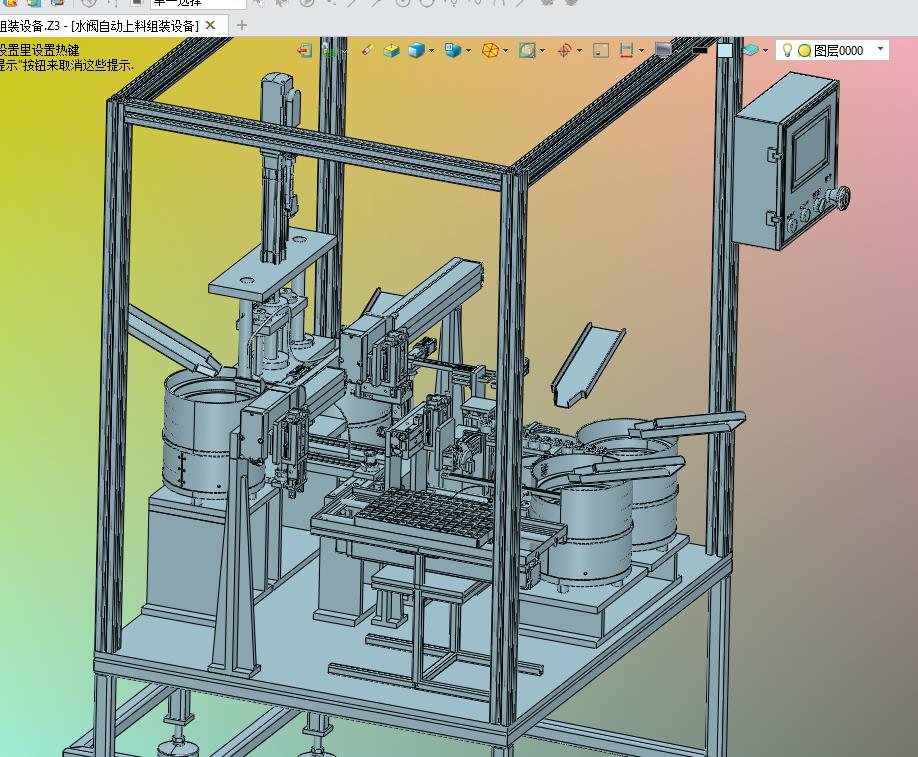
Task: Close the 水阀自动上料组装设备 tab
Action: click(x=211, y=26)
